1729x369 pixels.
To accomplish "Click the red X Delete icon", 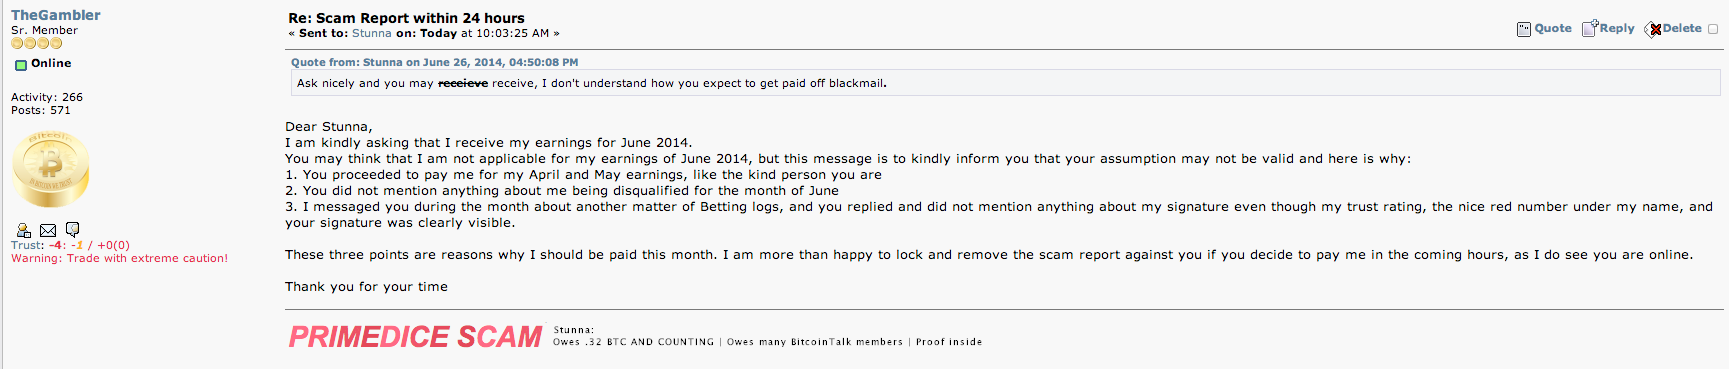I will (x=1653, y=29).
